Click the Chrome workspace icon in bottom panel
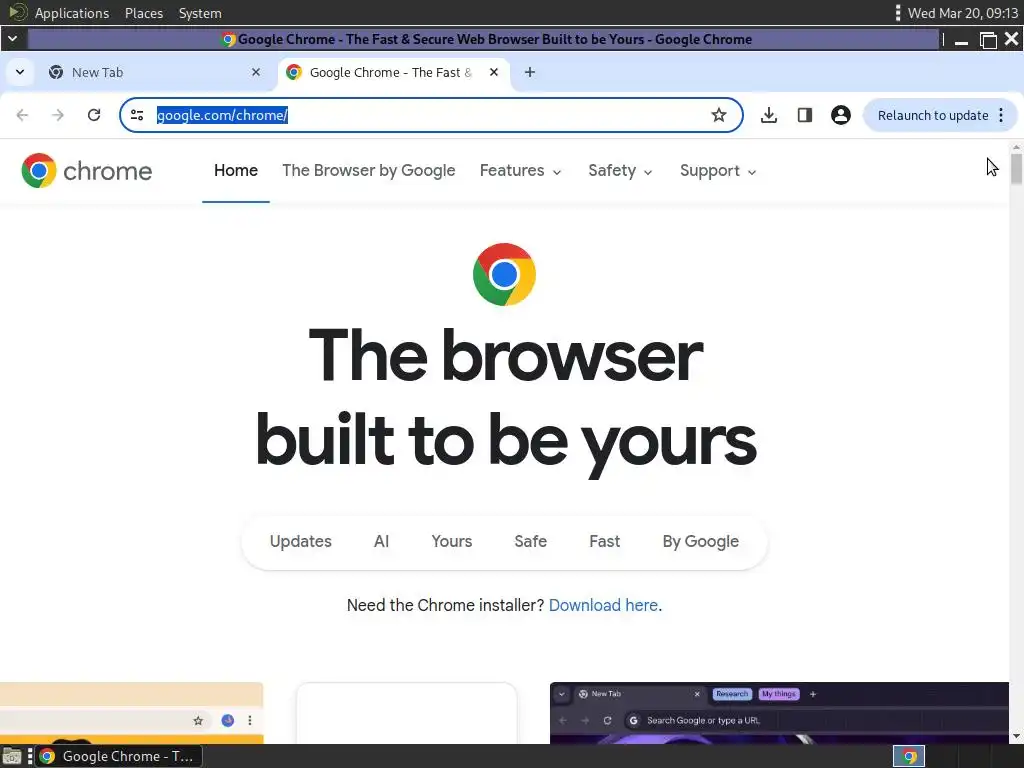The height and width of the screenshot is (768, 1024). coord(909,757)
